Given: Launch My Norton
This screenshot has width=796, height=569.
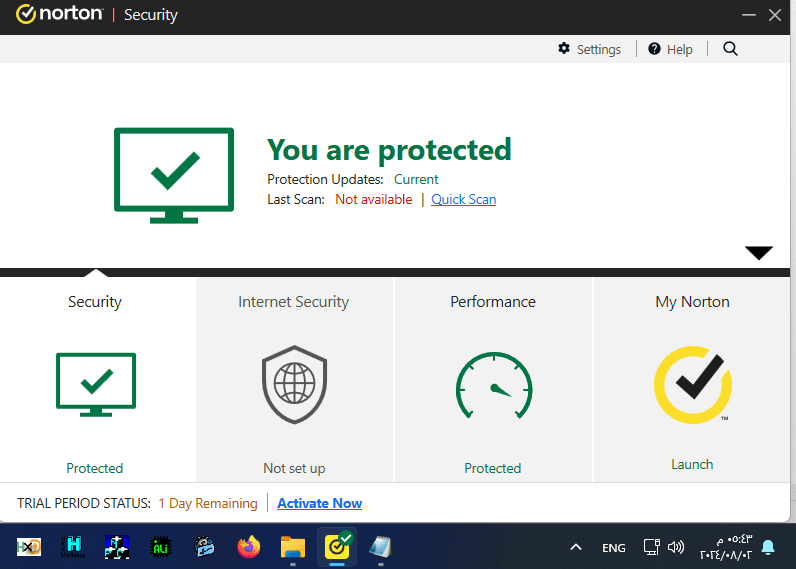Looking at the screenshot, I should coord(692,464).
